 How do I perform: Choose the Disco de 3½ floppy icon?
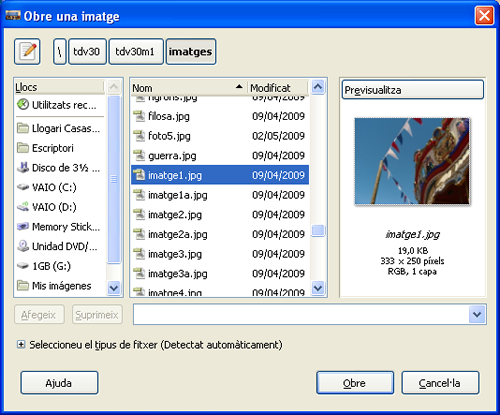tap(23, 167)
